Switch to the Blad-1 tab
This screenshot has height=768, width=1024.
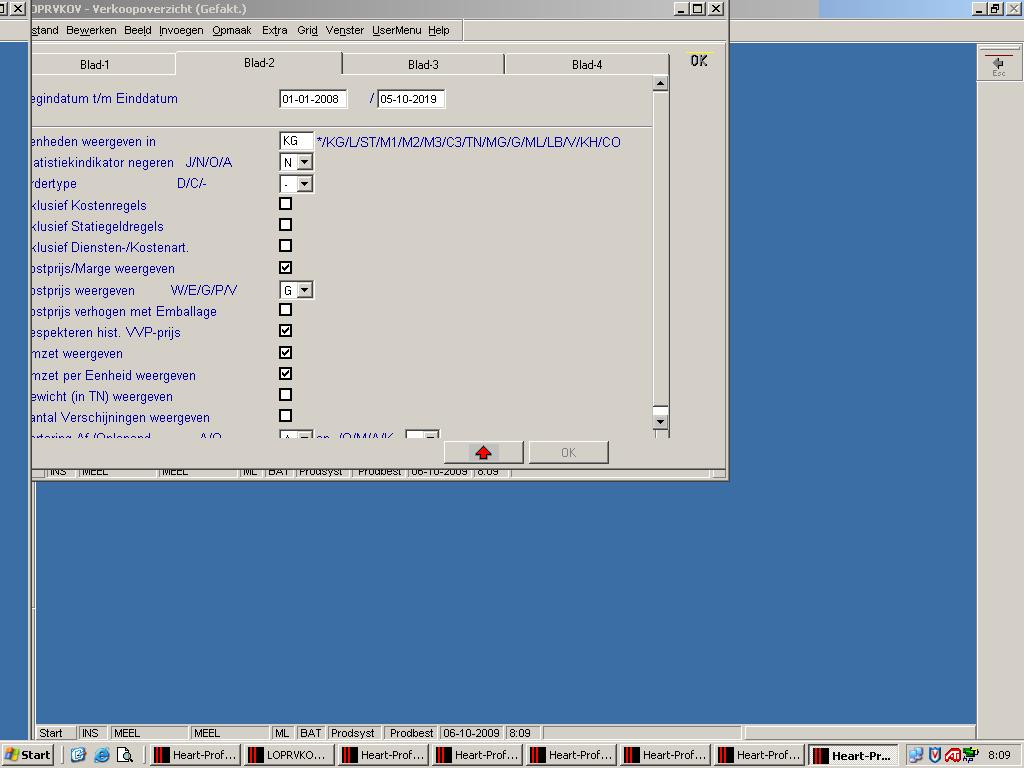coord(95,65)
